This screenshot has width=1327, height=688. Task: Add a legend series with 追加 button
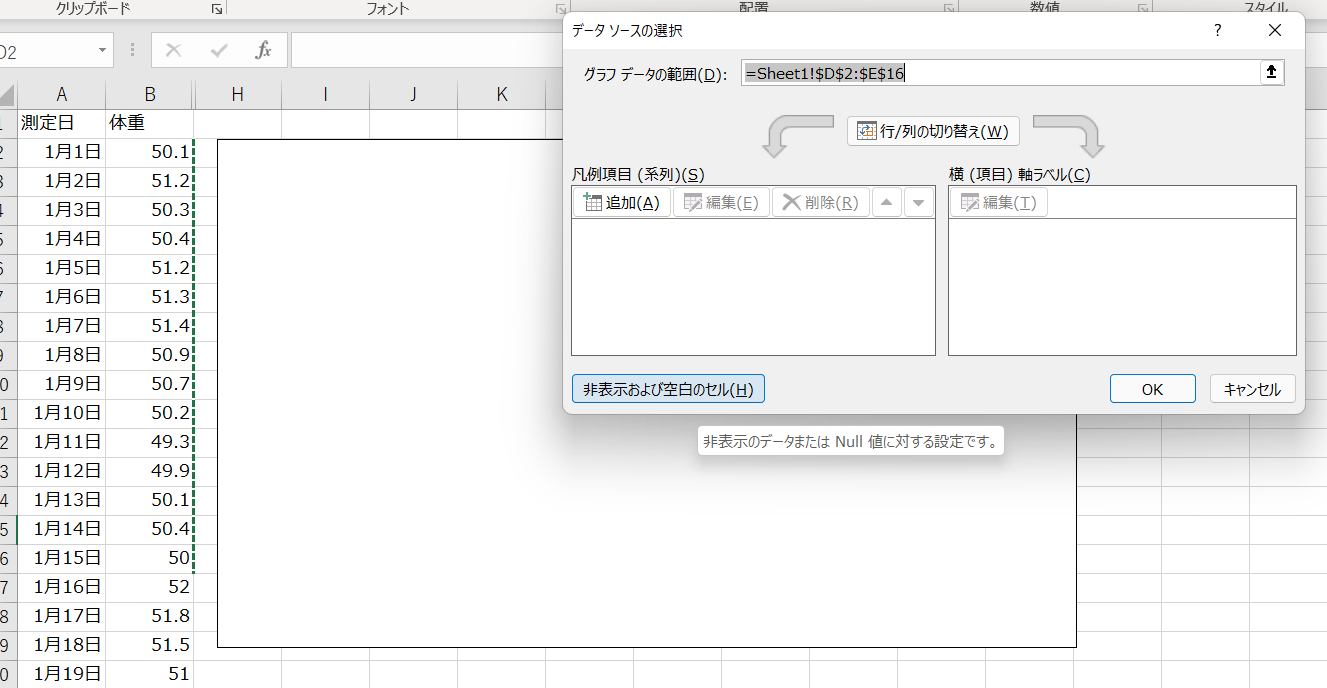tap(621, 203)
